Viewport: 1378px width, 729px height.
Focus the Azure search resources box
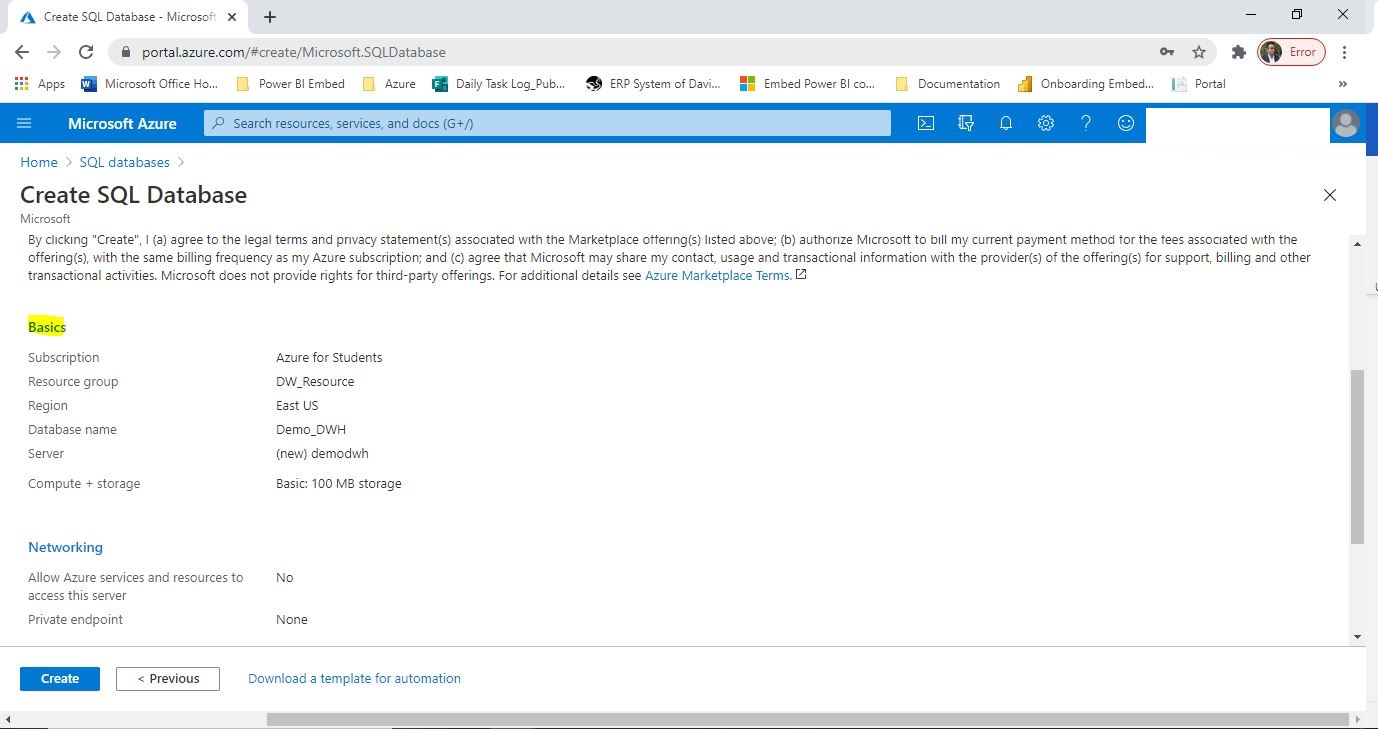547,123
